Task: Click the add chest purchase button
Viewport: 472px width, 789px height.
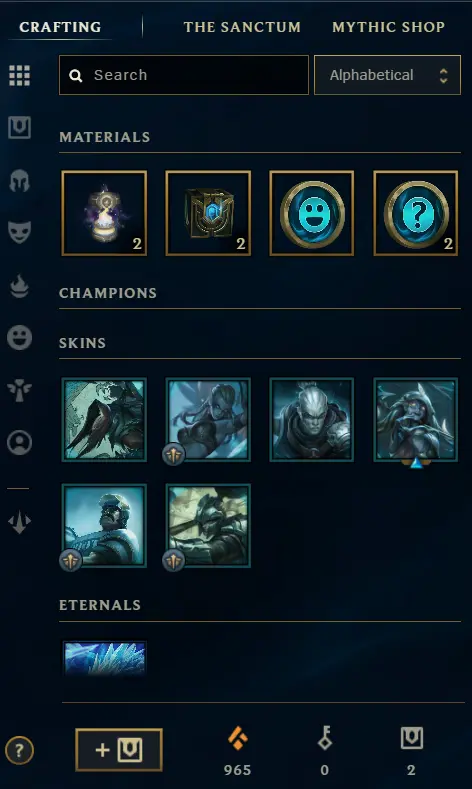Action: point(119,750)
